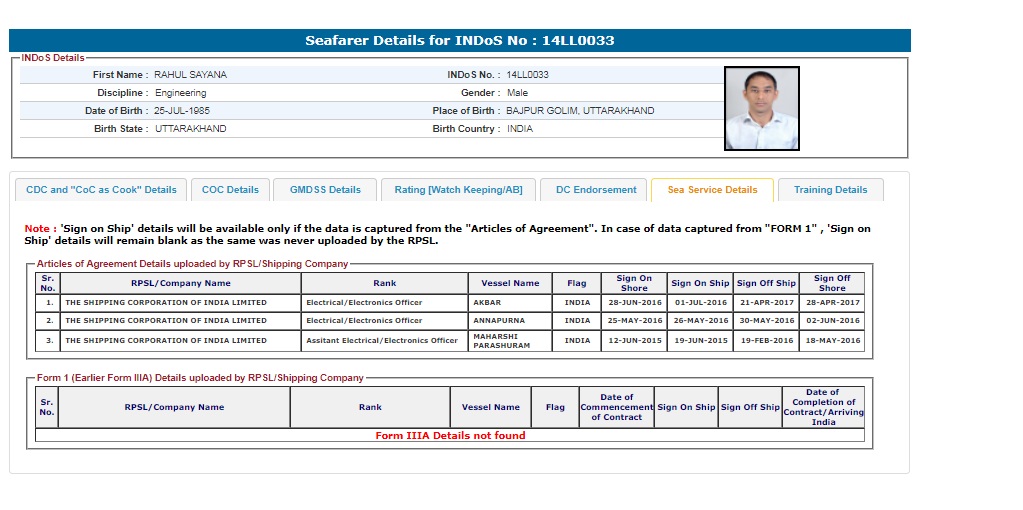Go to the DC Endorsement tab
The height and width of the screenshot is (510, 1023).
coord(596,190)
